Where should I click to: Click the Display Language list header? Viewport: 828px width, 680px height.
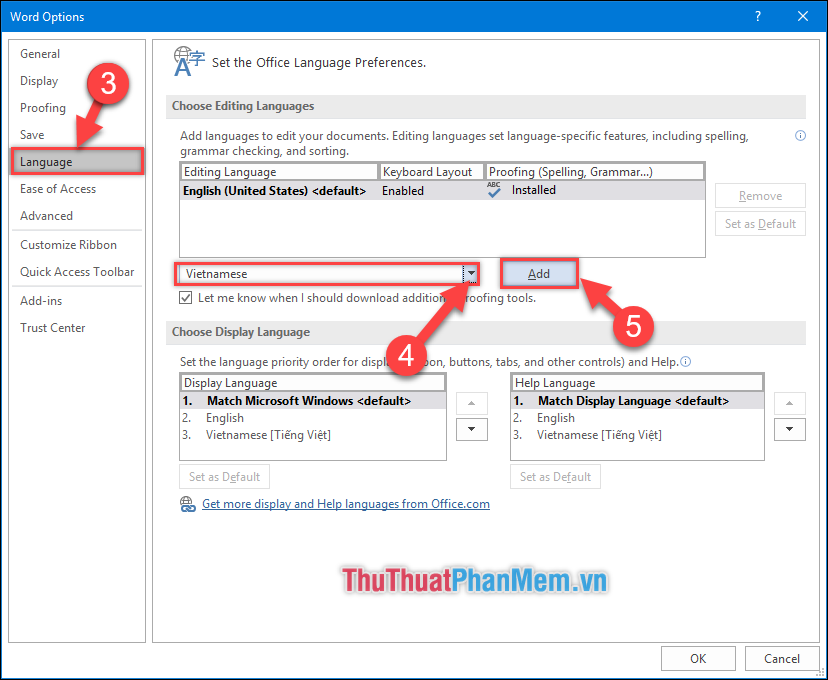click(x=313, y=383)
